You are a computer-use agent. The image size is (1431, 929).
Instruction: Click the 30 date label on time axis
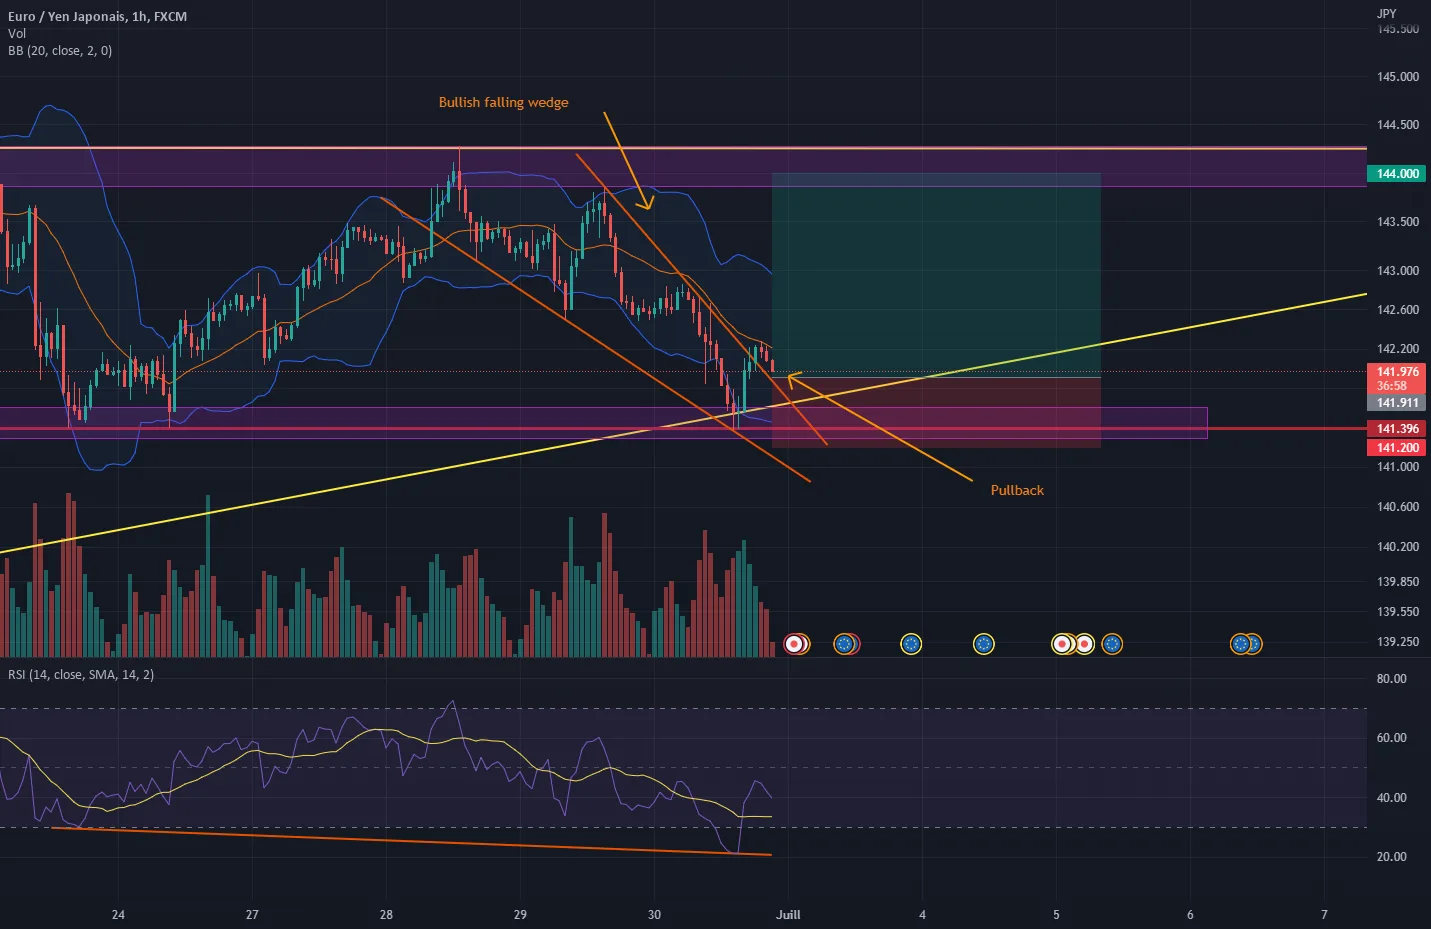click(654, 915)
